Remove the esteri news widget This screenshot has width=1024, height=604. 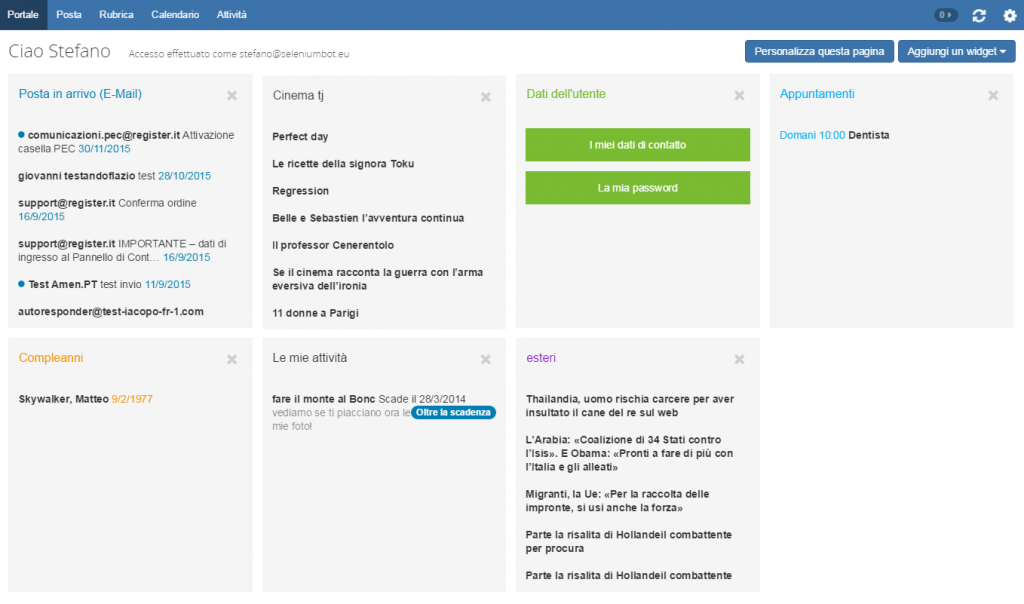(739, 359)
